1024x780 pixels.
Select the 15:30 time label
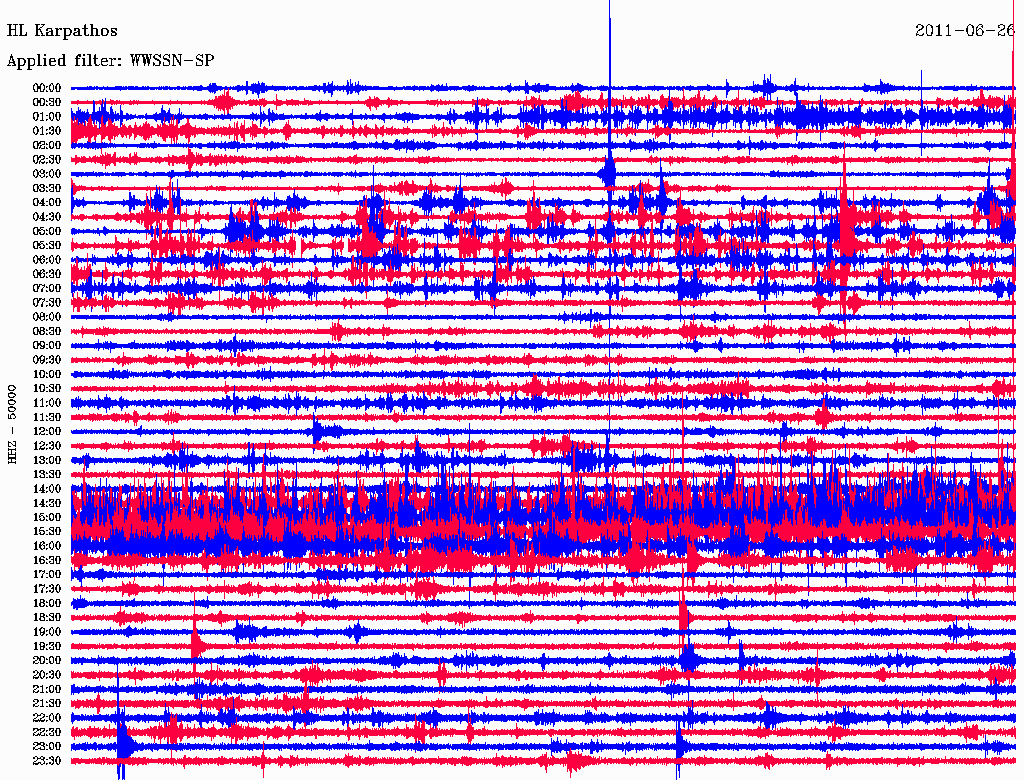47,532
